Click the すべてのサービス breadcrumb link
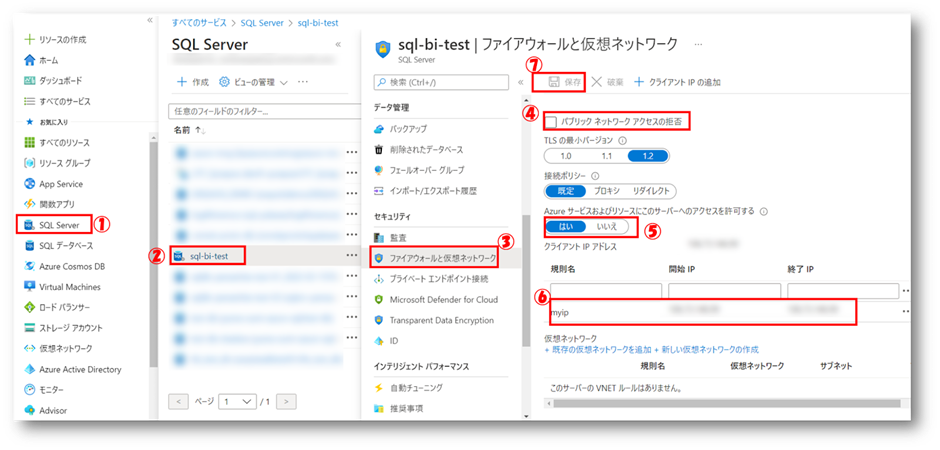 (199, 23)
